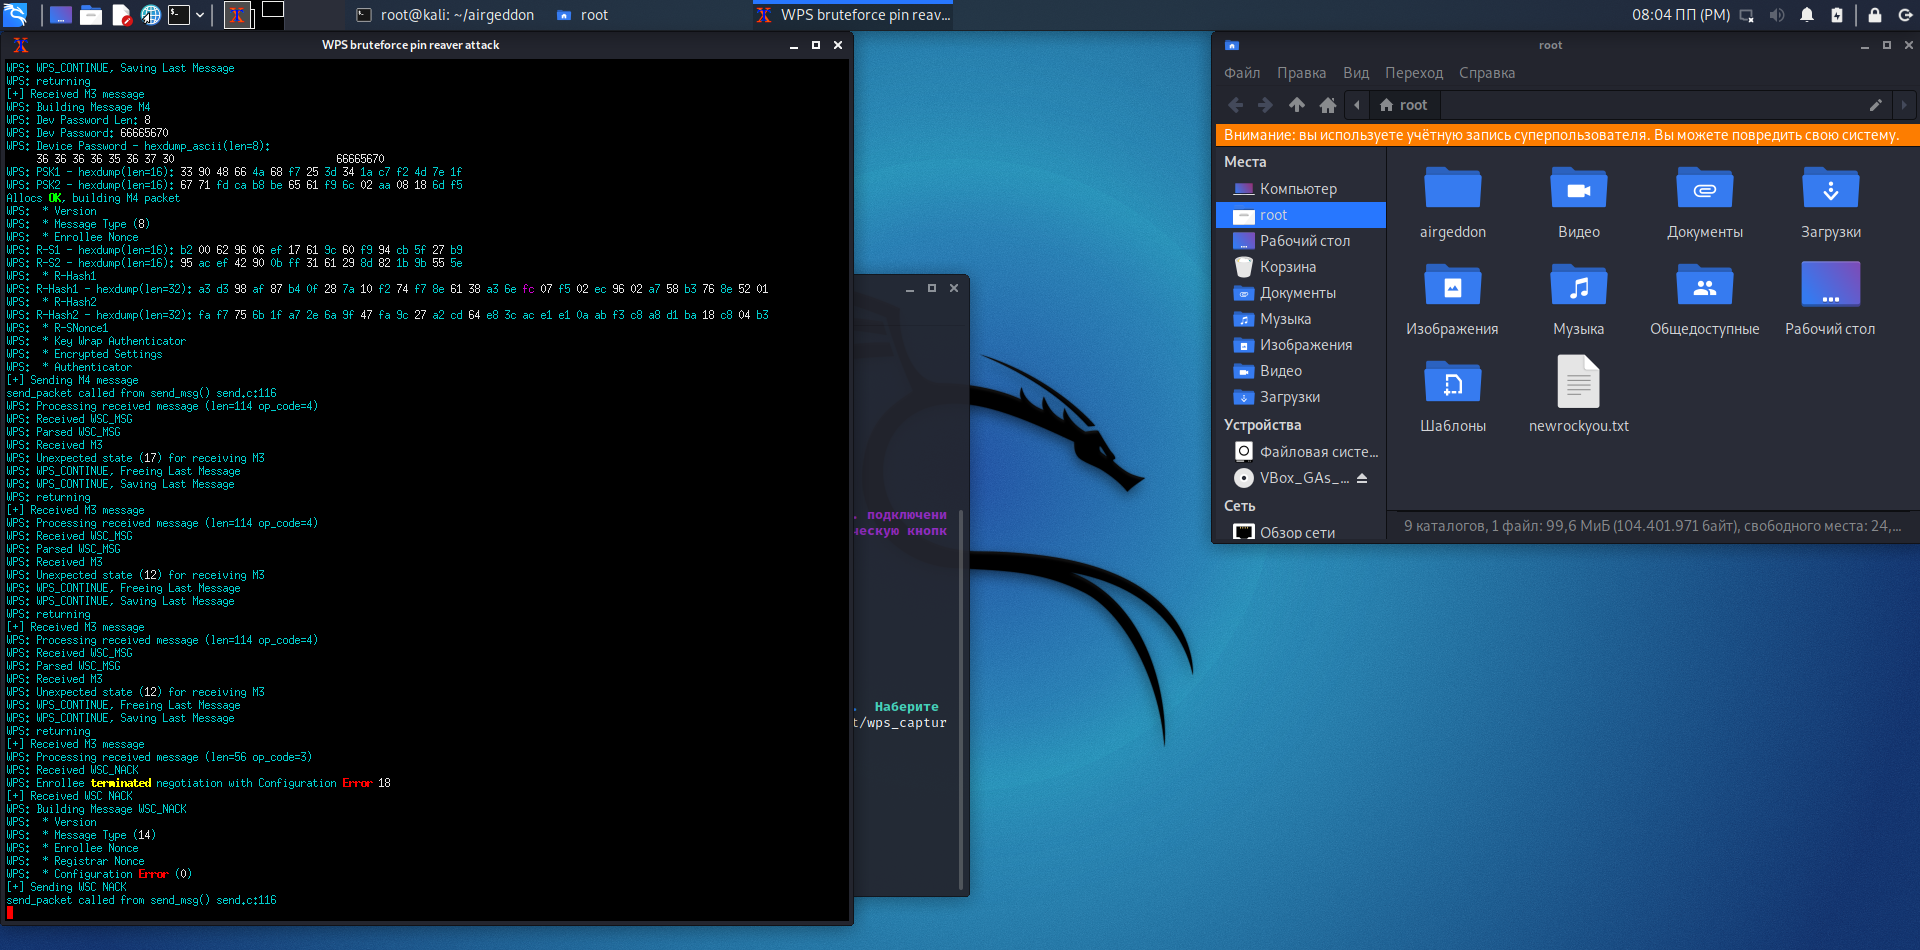Image resolution: width=1920 pixels, height=950 pixels.
Task: Launch the file manager from panel
Action: 91,15
